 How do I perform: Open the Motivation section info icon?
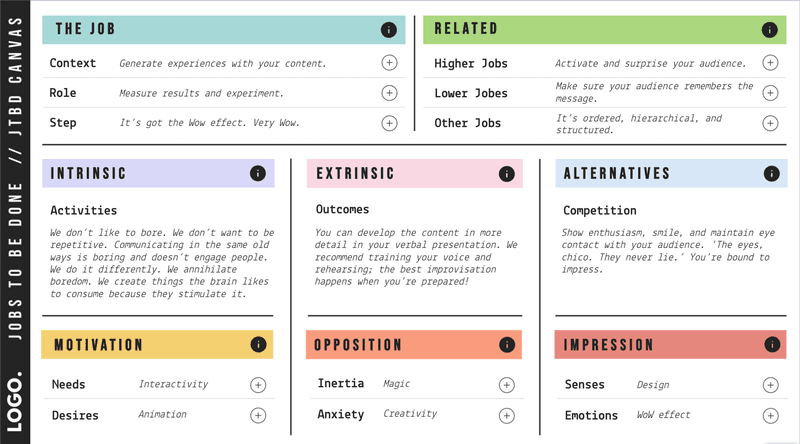click(258, 345)
